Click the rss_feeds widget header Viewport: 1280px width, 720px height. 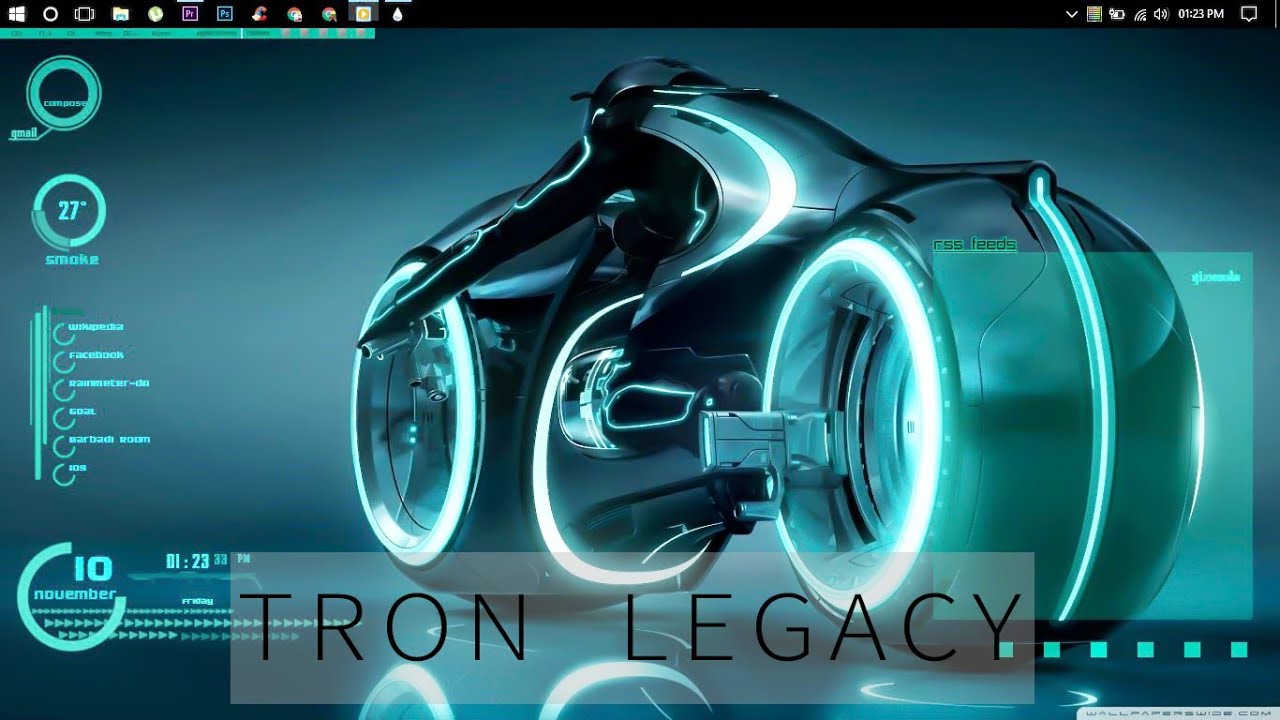coord(975,245)
